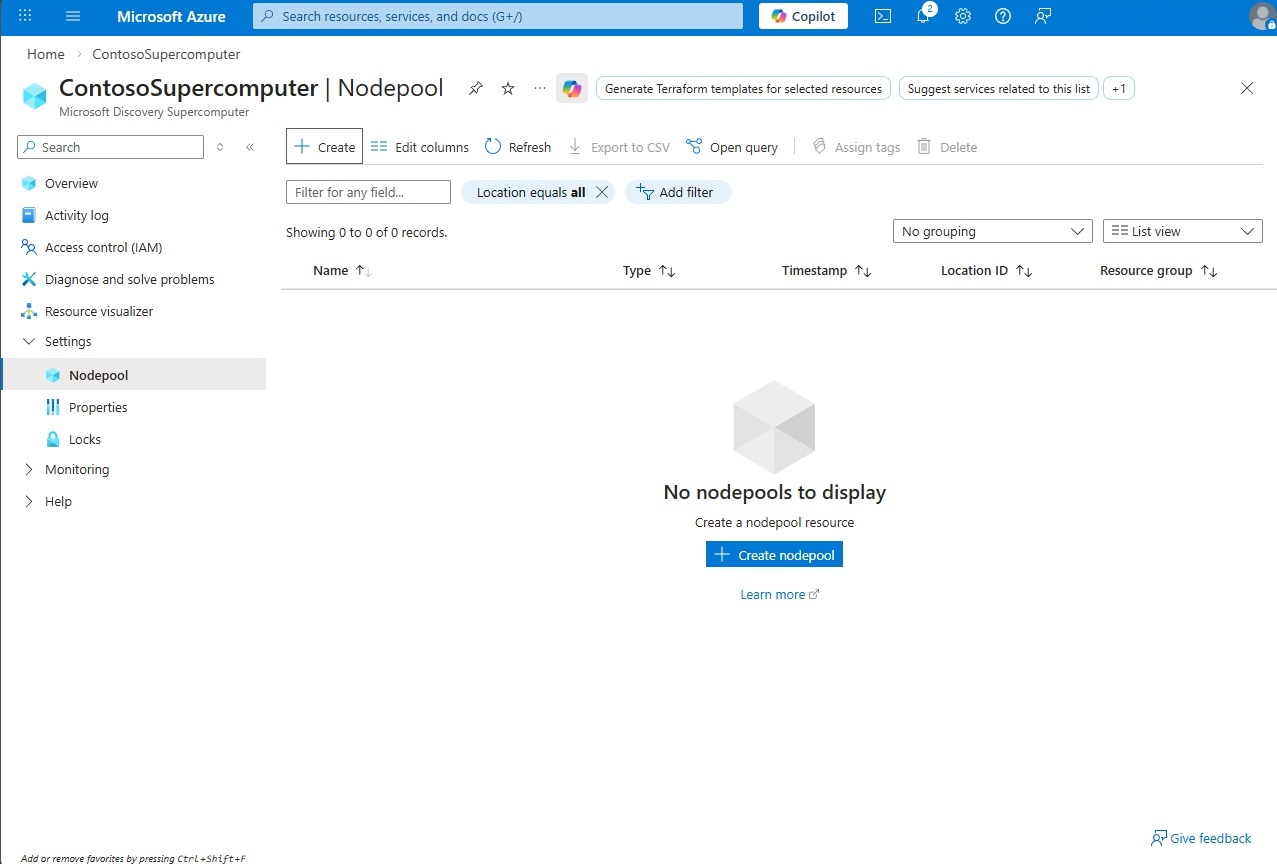This screenshot has width=1277, height=864.
Task: Go to Home breadcrumb
Action: (x=46, y=54)
